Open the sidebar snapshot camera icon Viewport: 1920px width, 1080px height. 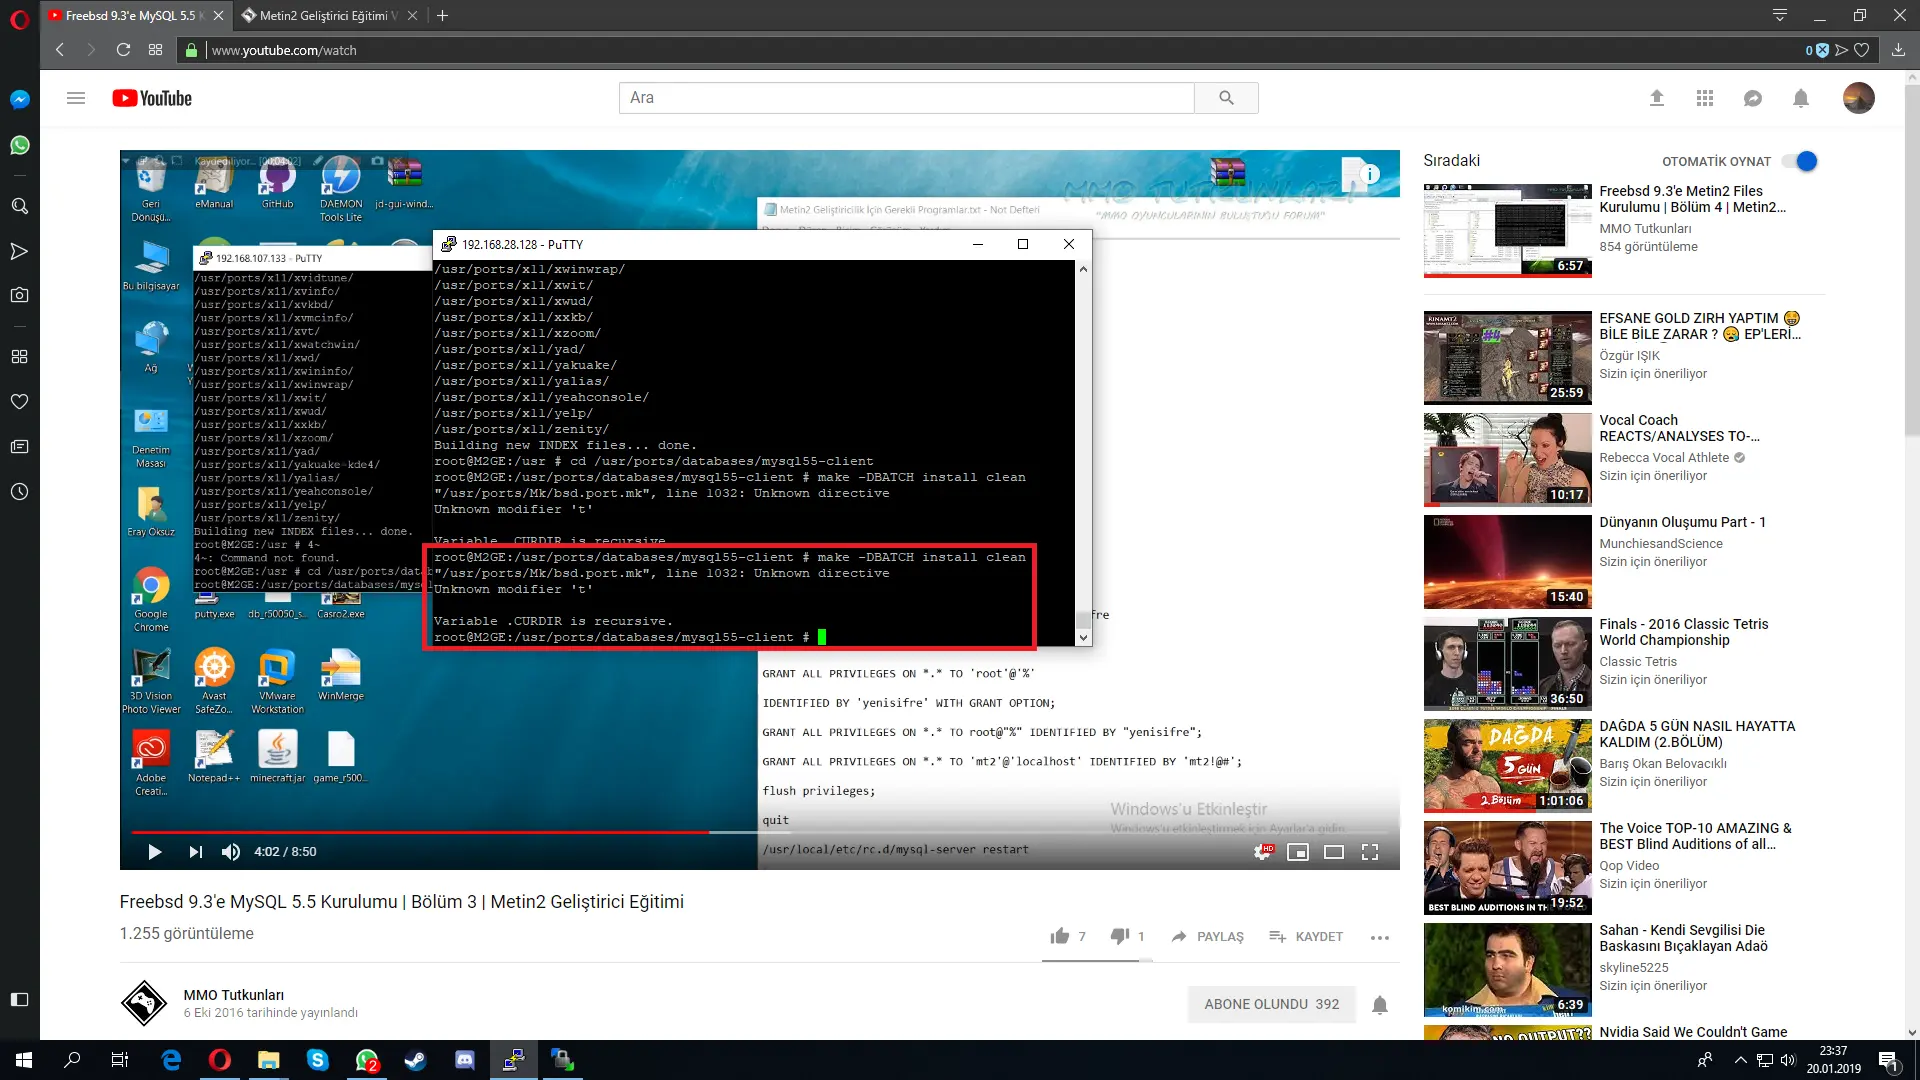19,295
